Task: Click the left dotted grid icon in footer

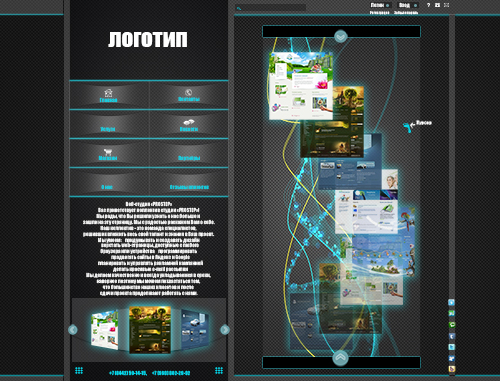Action: pos(79,370)
